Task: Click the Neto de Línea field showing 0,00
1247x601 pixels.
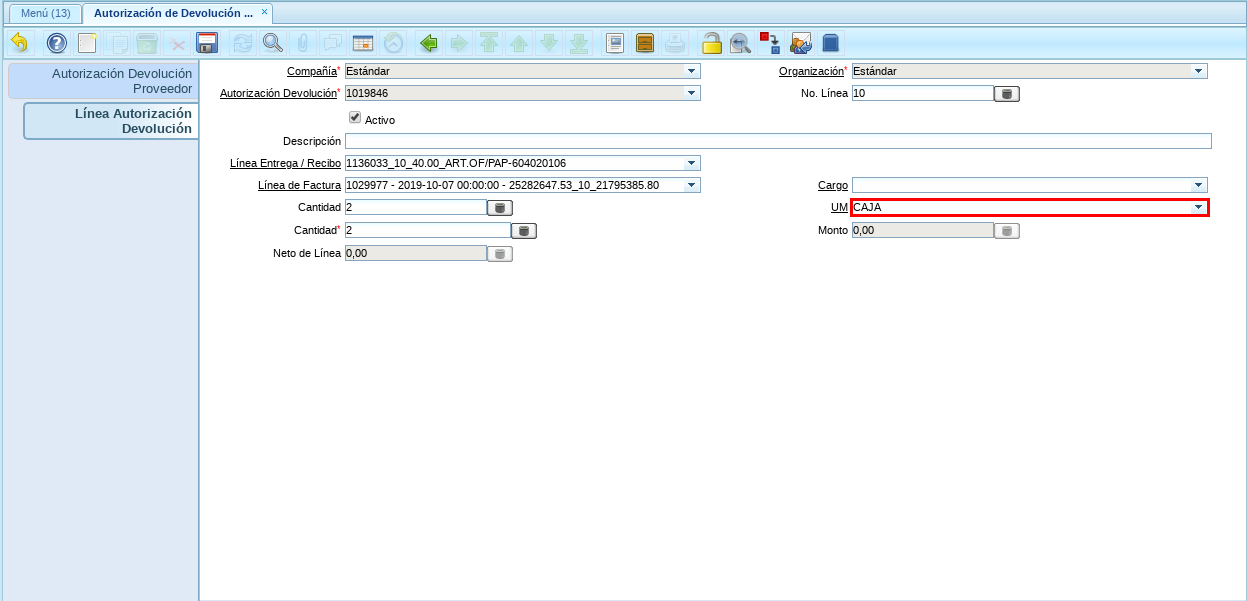Action: tap(415, 253)
